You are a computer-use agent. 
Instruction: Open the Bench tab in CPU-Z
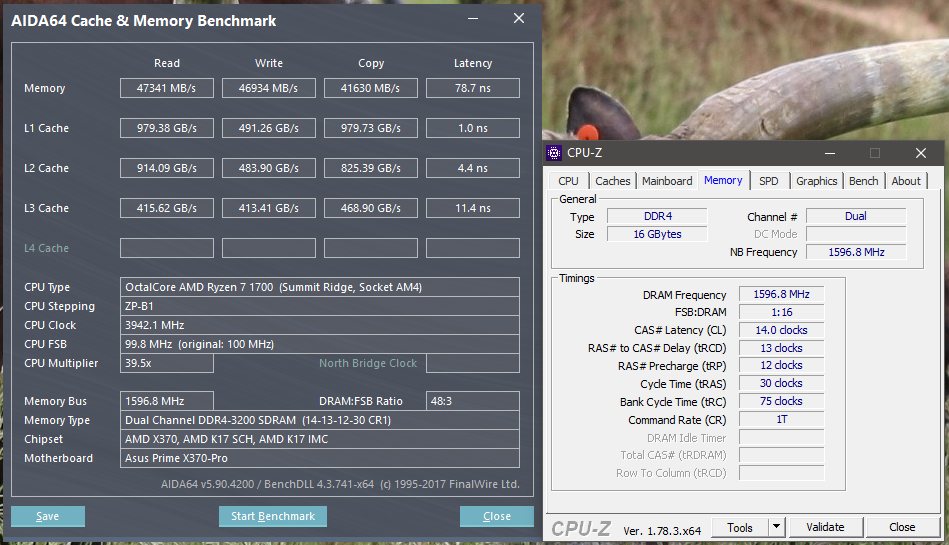click(864, 181)
